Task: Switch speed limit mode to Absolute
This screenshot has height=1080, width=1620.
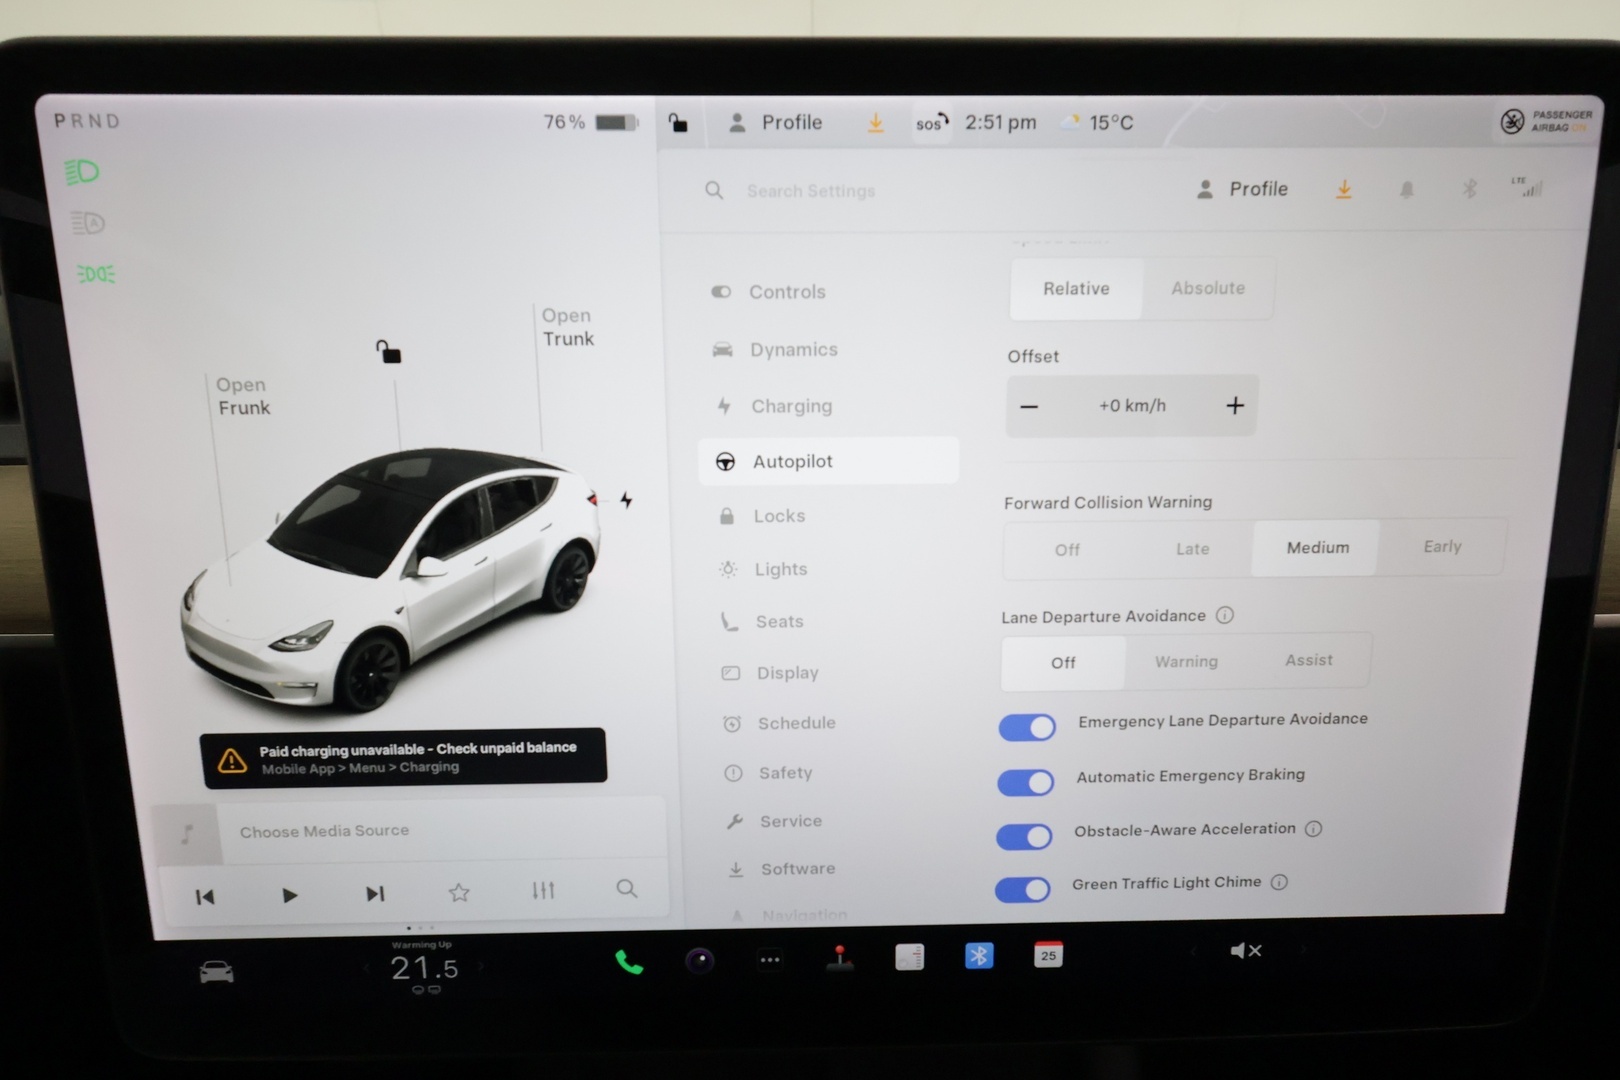Action: [x=1207, y=288]
